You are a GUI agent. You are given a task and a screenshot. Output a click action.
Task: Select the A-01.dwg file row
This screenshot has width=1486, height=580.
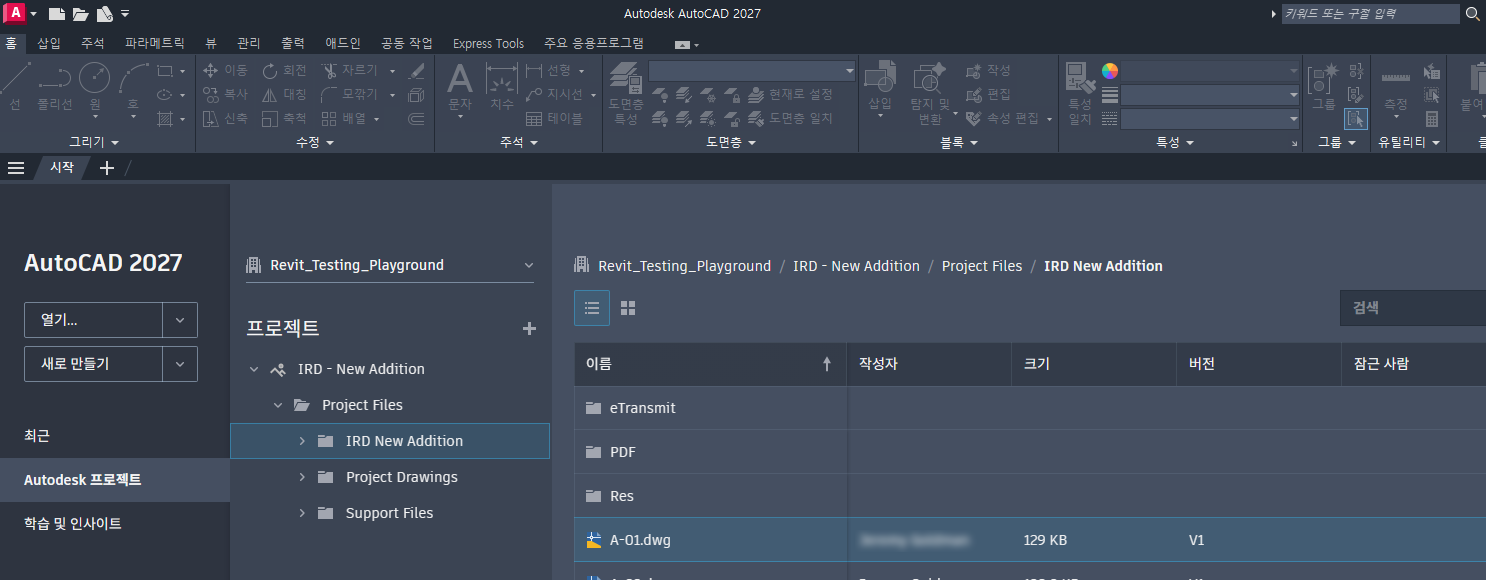[1030, 540]
